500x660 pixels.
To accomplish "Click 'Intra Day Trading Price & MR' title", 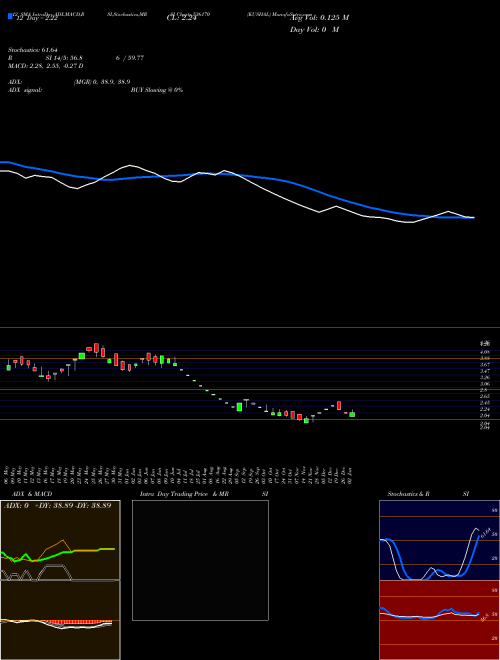I will [x=184, y=494].
